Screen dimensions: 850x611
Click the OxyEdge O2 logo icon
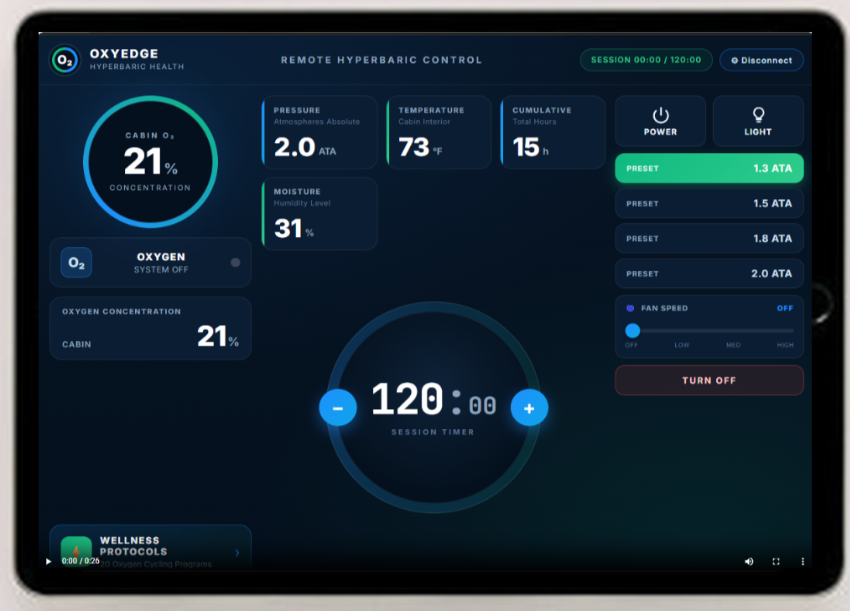[x=65, y=60]
